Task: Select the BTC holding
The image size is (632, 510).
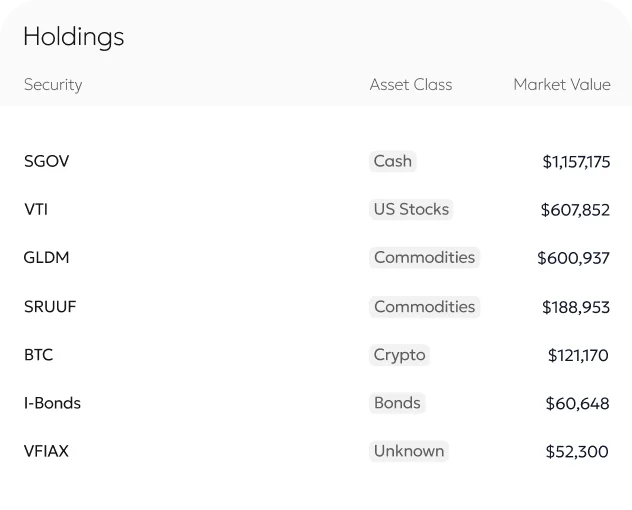Action: pyautogui.click(x=39, y=355)
